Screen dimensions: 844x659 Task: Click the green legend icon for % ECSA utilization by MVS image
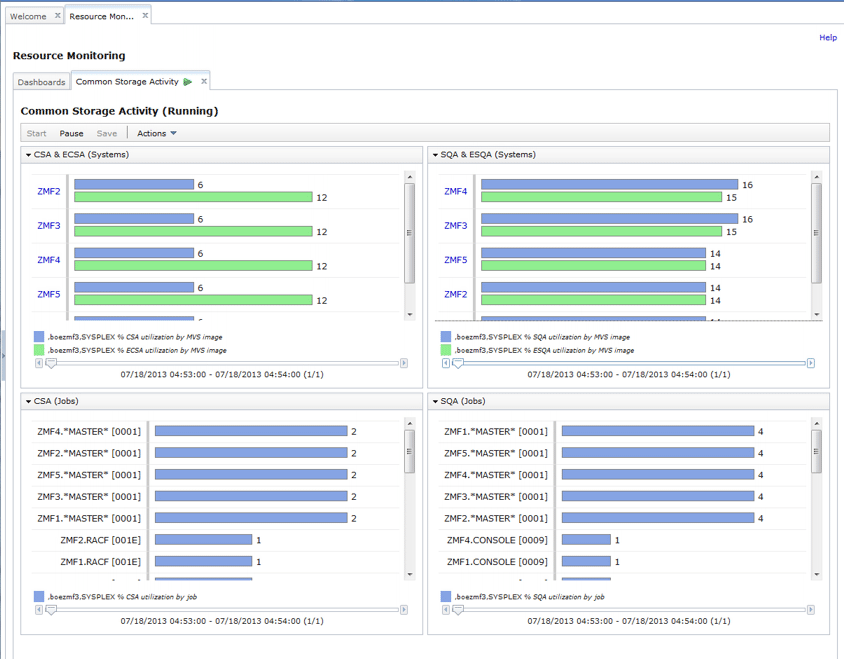tap(40, 352)
